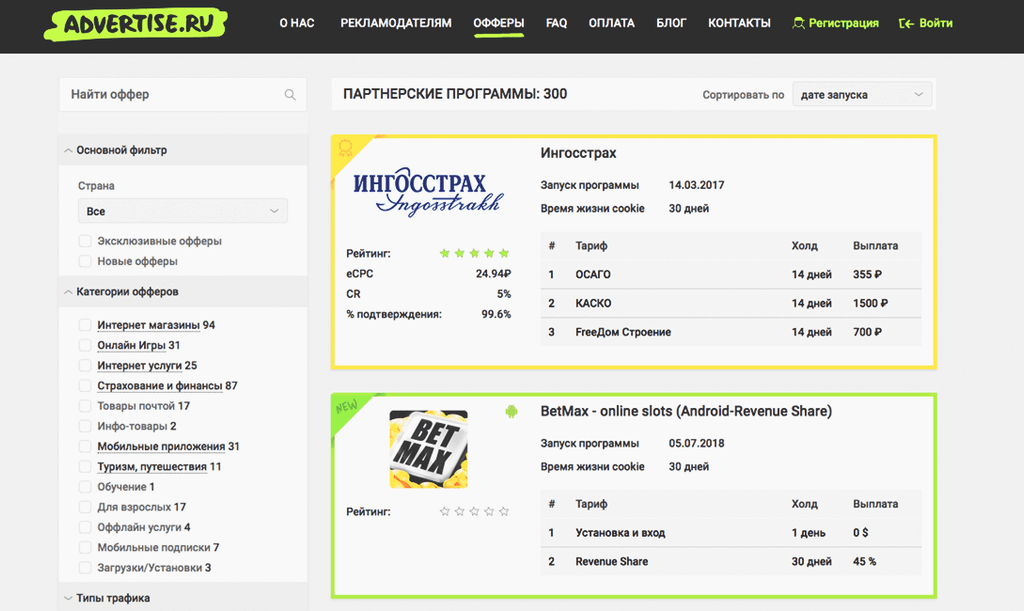Viewport: 1024px width, 611px height.
Task: Focus the Найти оффер search field
Action: [x=183, y=95]
